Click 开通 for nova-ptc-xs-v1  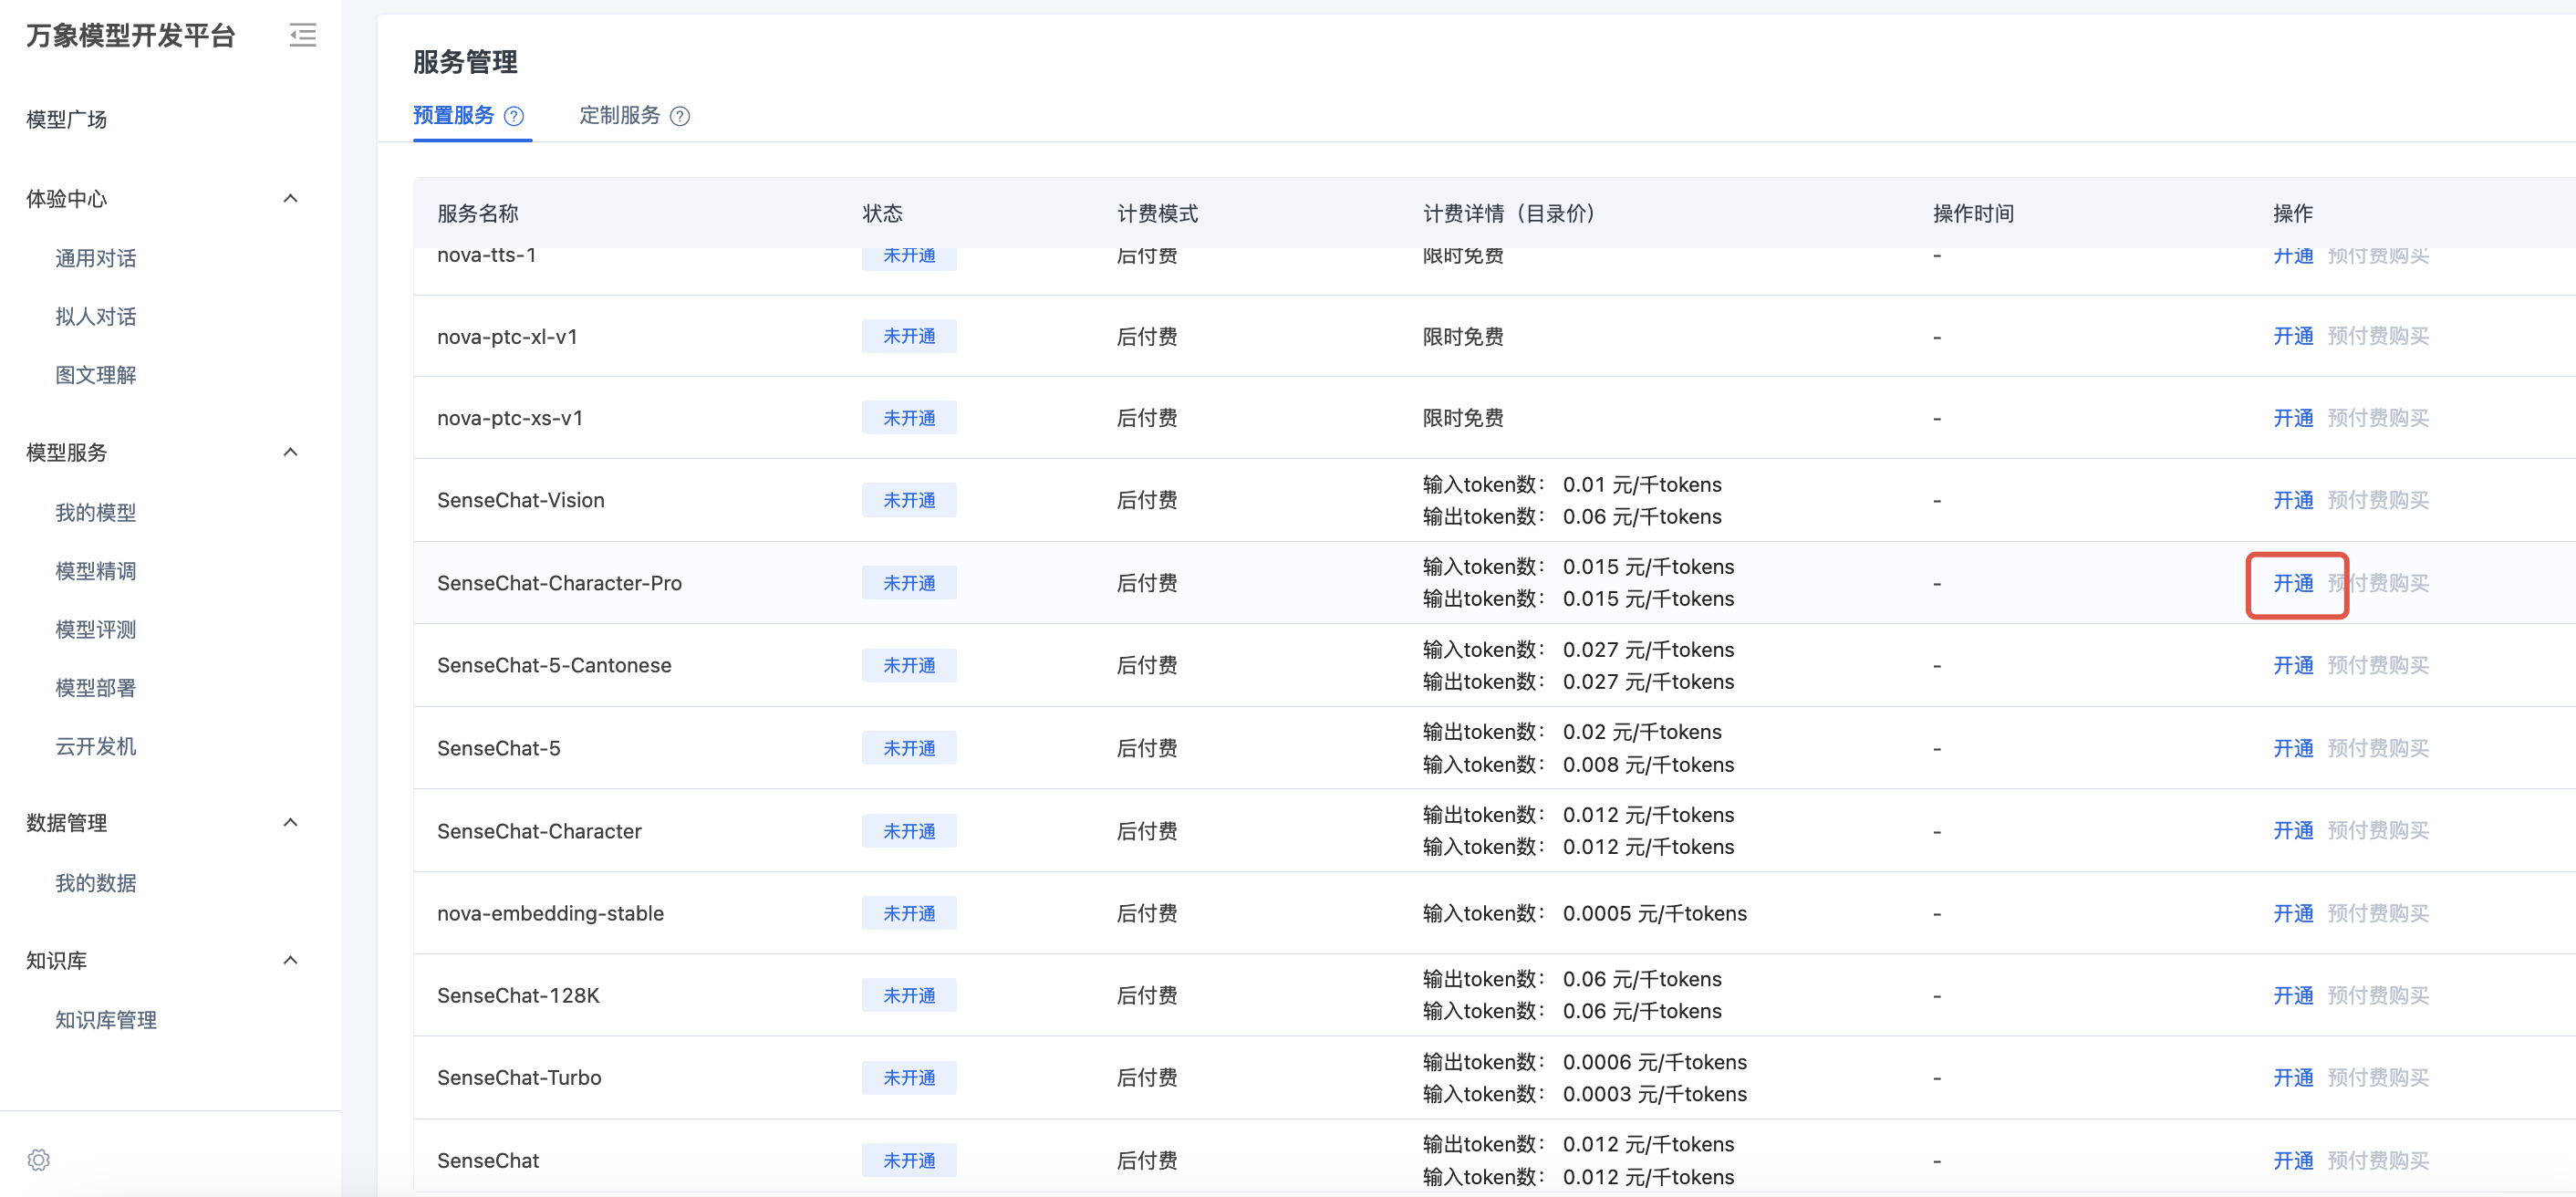click(x=2293, y=418)
